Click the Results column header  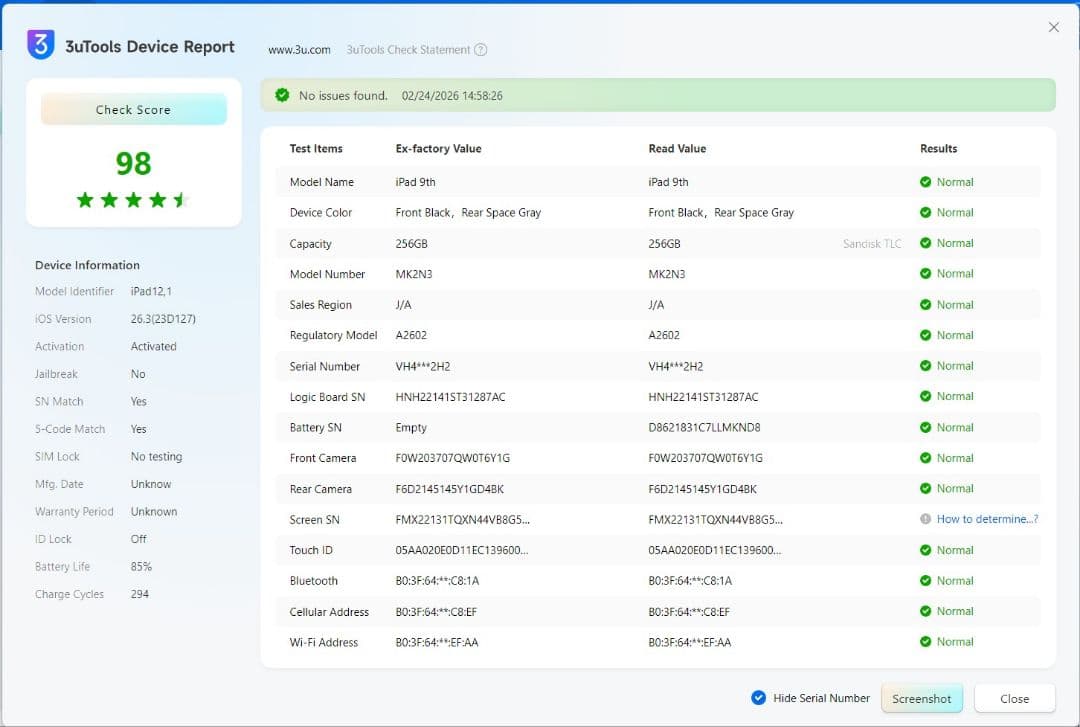(938, 148)
